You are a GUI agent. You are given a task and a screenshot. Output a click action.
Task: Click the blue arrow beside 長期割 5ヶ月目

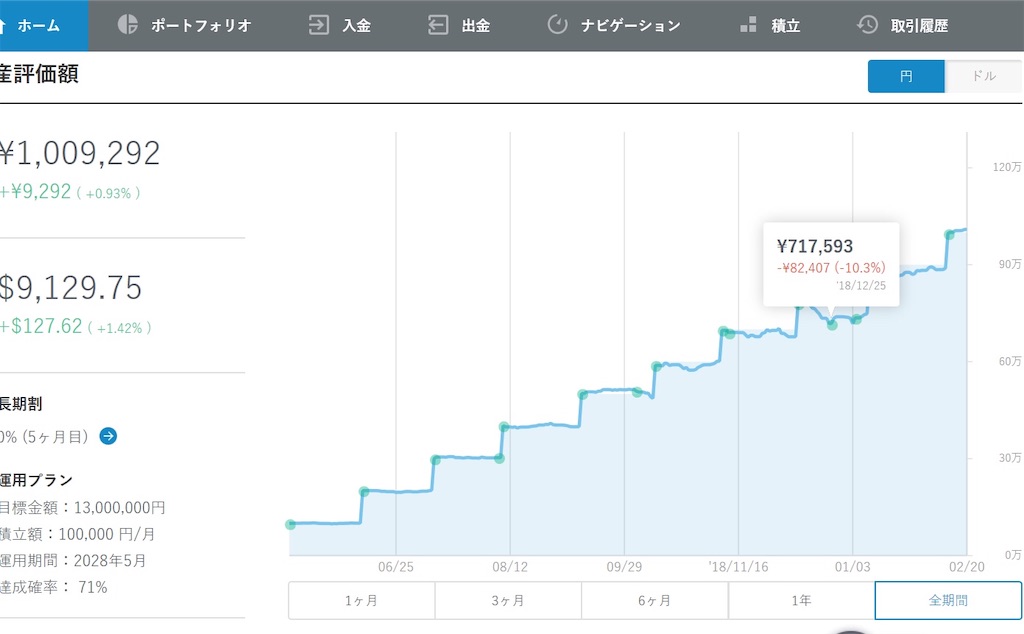[109, 436]
